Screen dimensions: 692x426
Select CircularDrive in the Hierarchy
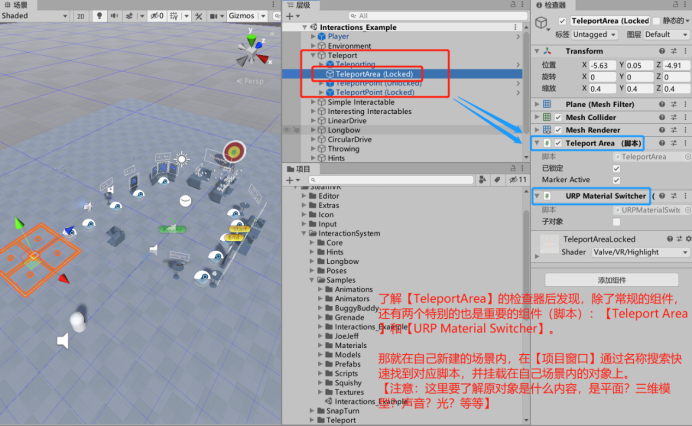coord(350,139)
